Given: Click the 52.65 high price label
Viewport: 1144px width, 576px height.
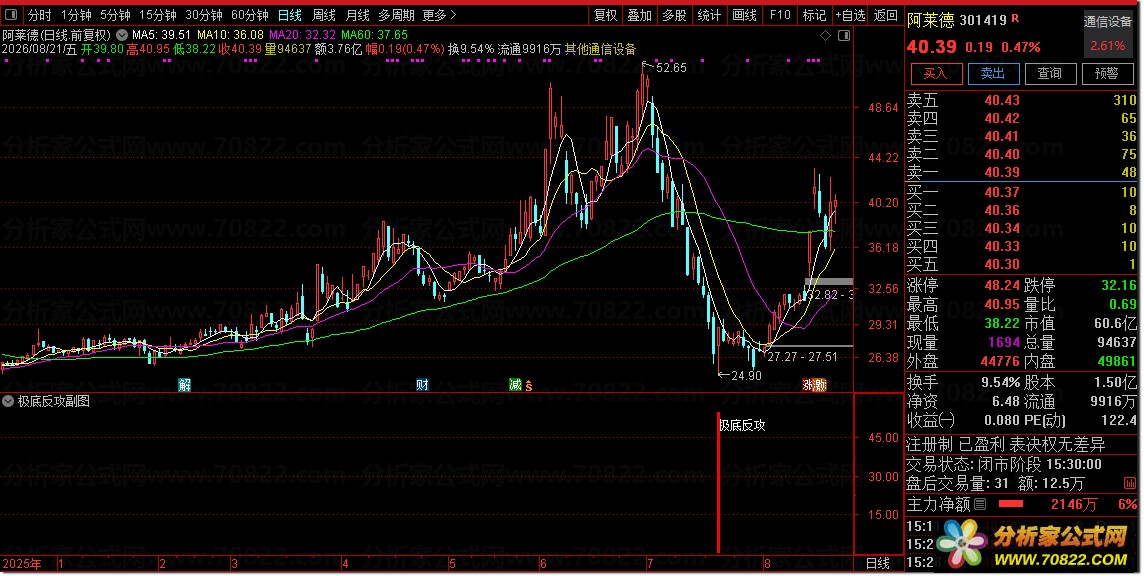Looking at the screenshot, I should pyautogui.click(x=671, y=68).
